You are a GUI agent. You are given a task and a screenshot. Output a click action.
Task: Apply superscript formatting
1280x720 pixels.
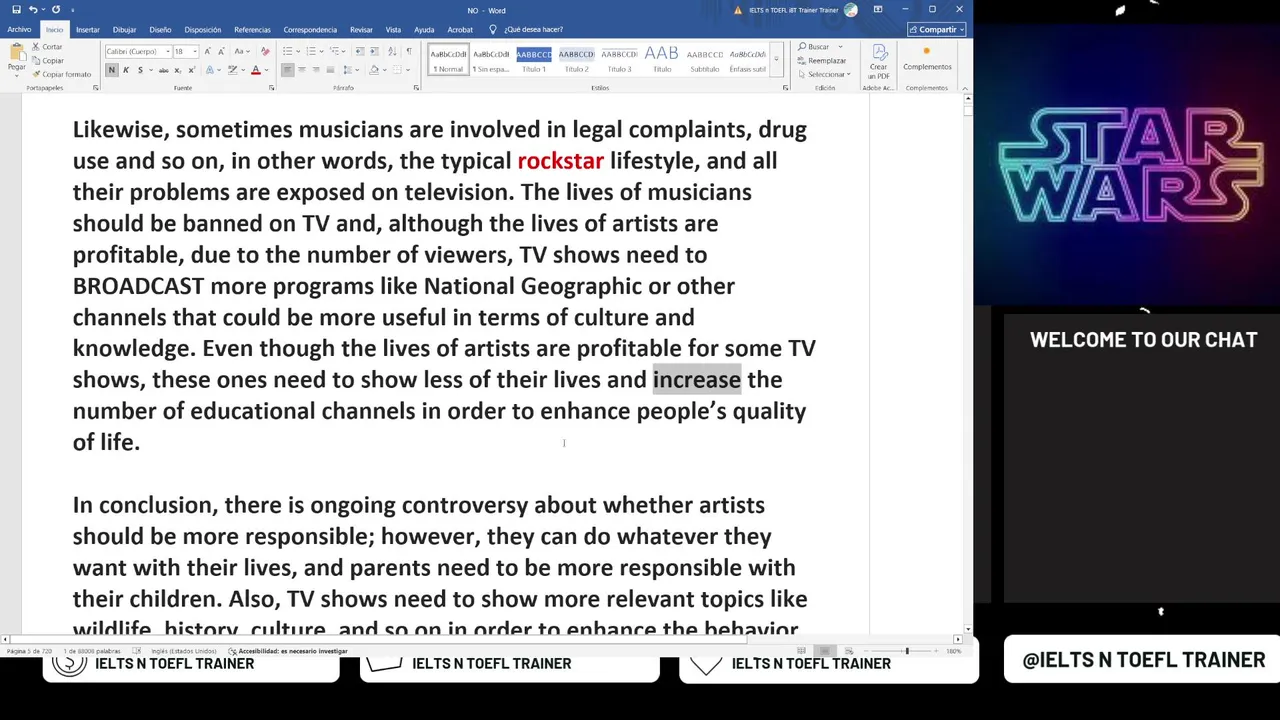click(190, 70)
